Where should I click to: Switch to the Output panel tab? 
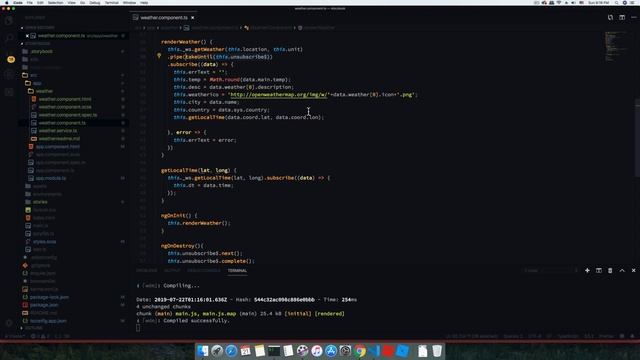tap(172, 271)
